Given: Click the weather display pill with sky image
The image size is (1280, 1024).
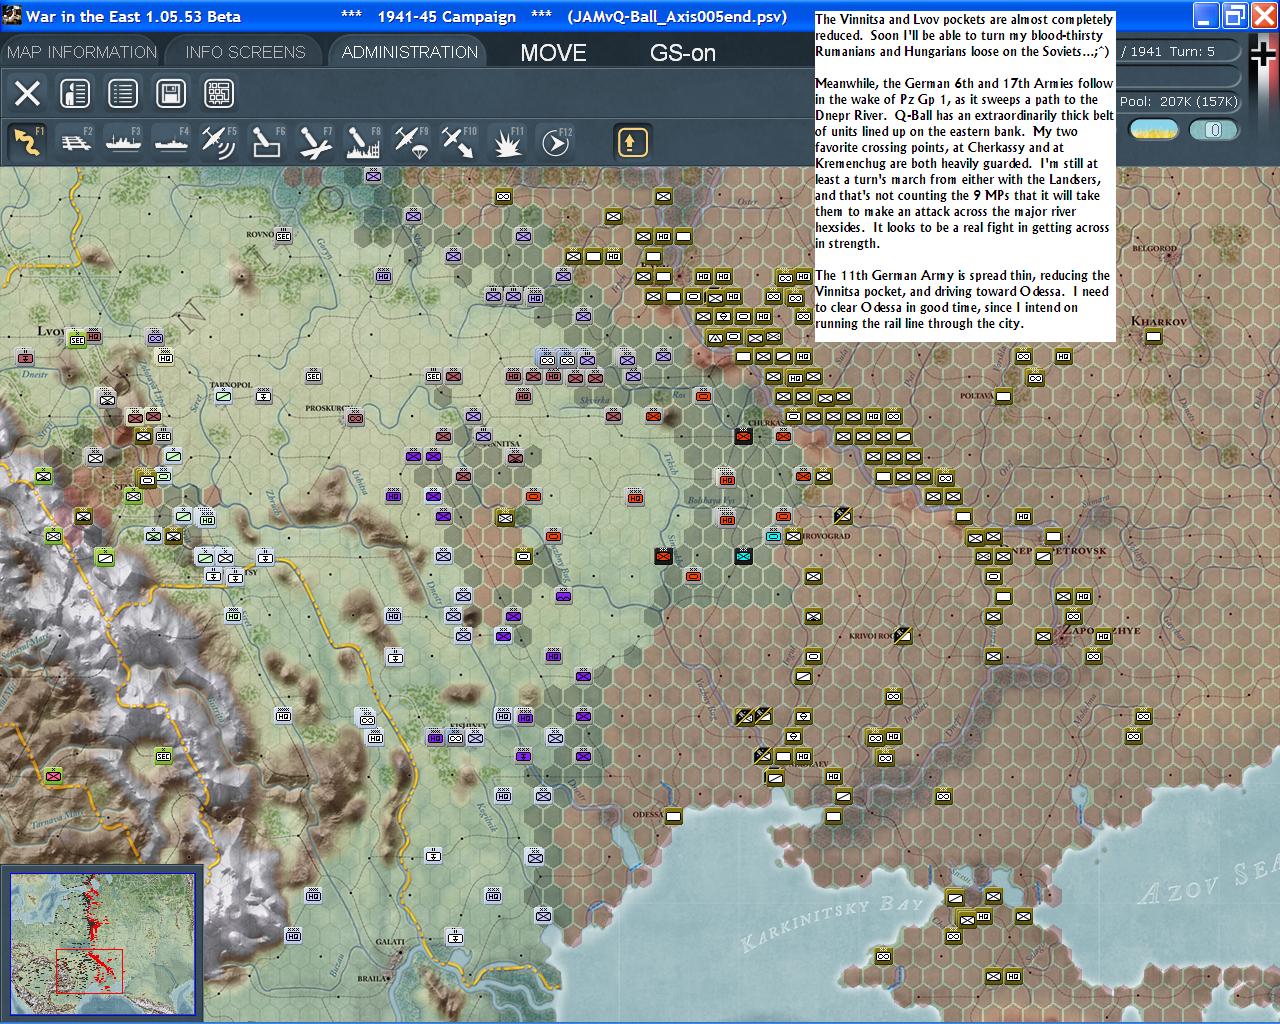Looking at the screenshot, I should pos(1153,130).
